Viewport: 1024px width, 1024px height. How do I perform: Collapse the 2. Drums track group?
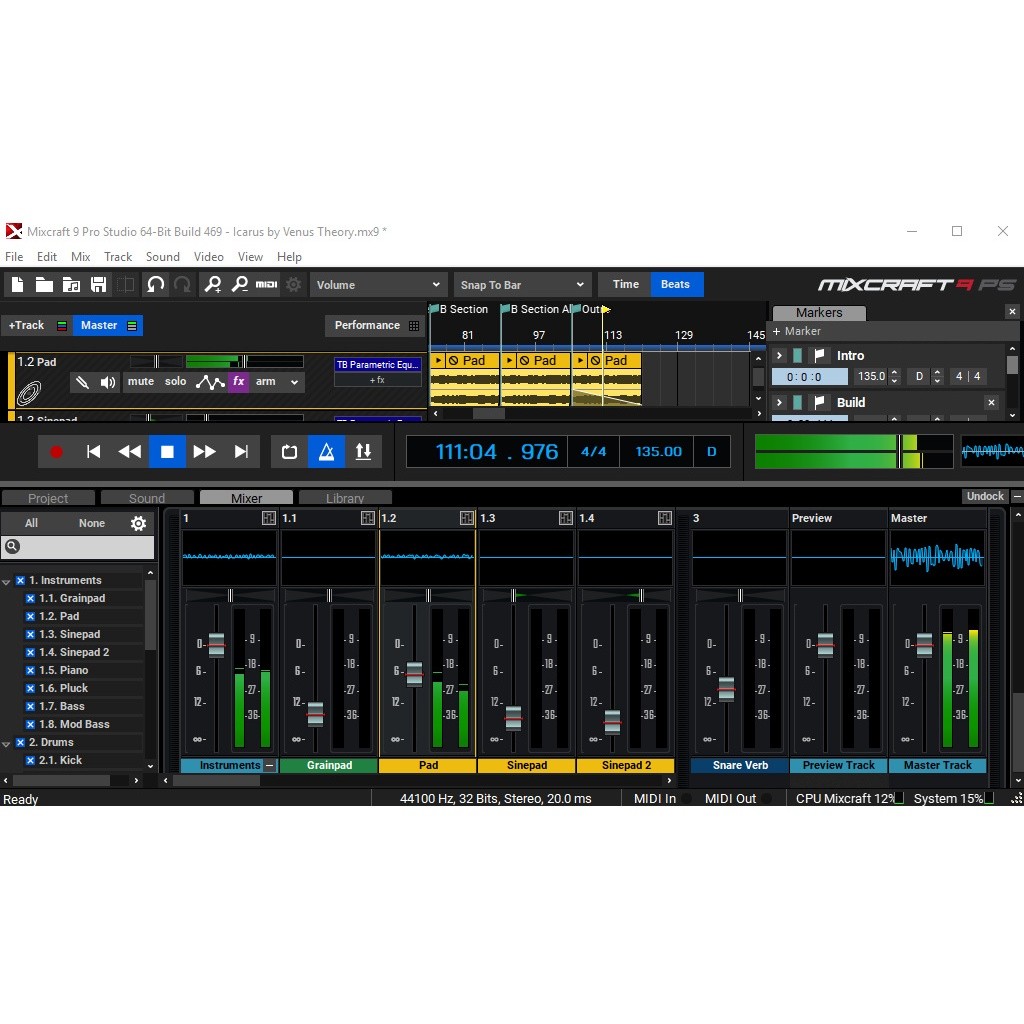point(8,742)
